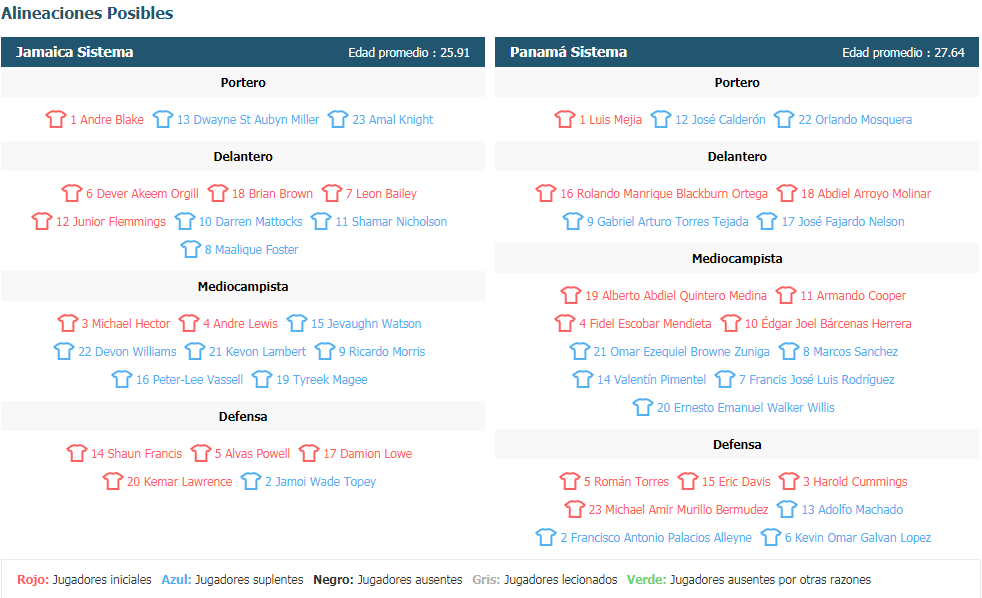The height and width of the screenshot is (598, 982).
Task: Select 6 Kevin Omar Galvan Lopez
Action: click(x=858, y=538)
